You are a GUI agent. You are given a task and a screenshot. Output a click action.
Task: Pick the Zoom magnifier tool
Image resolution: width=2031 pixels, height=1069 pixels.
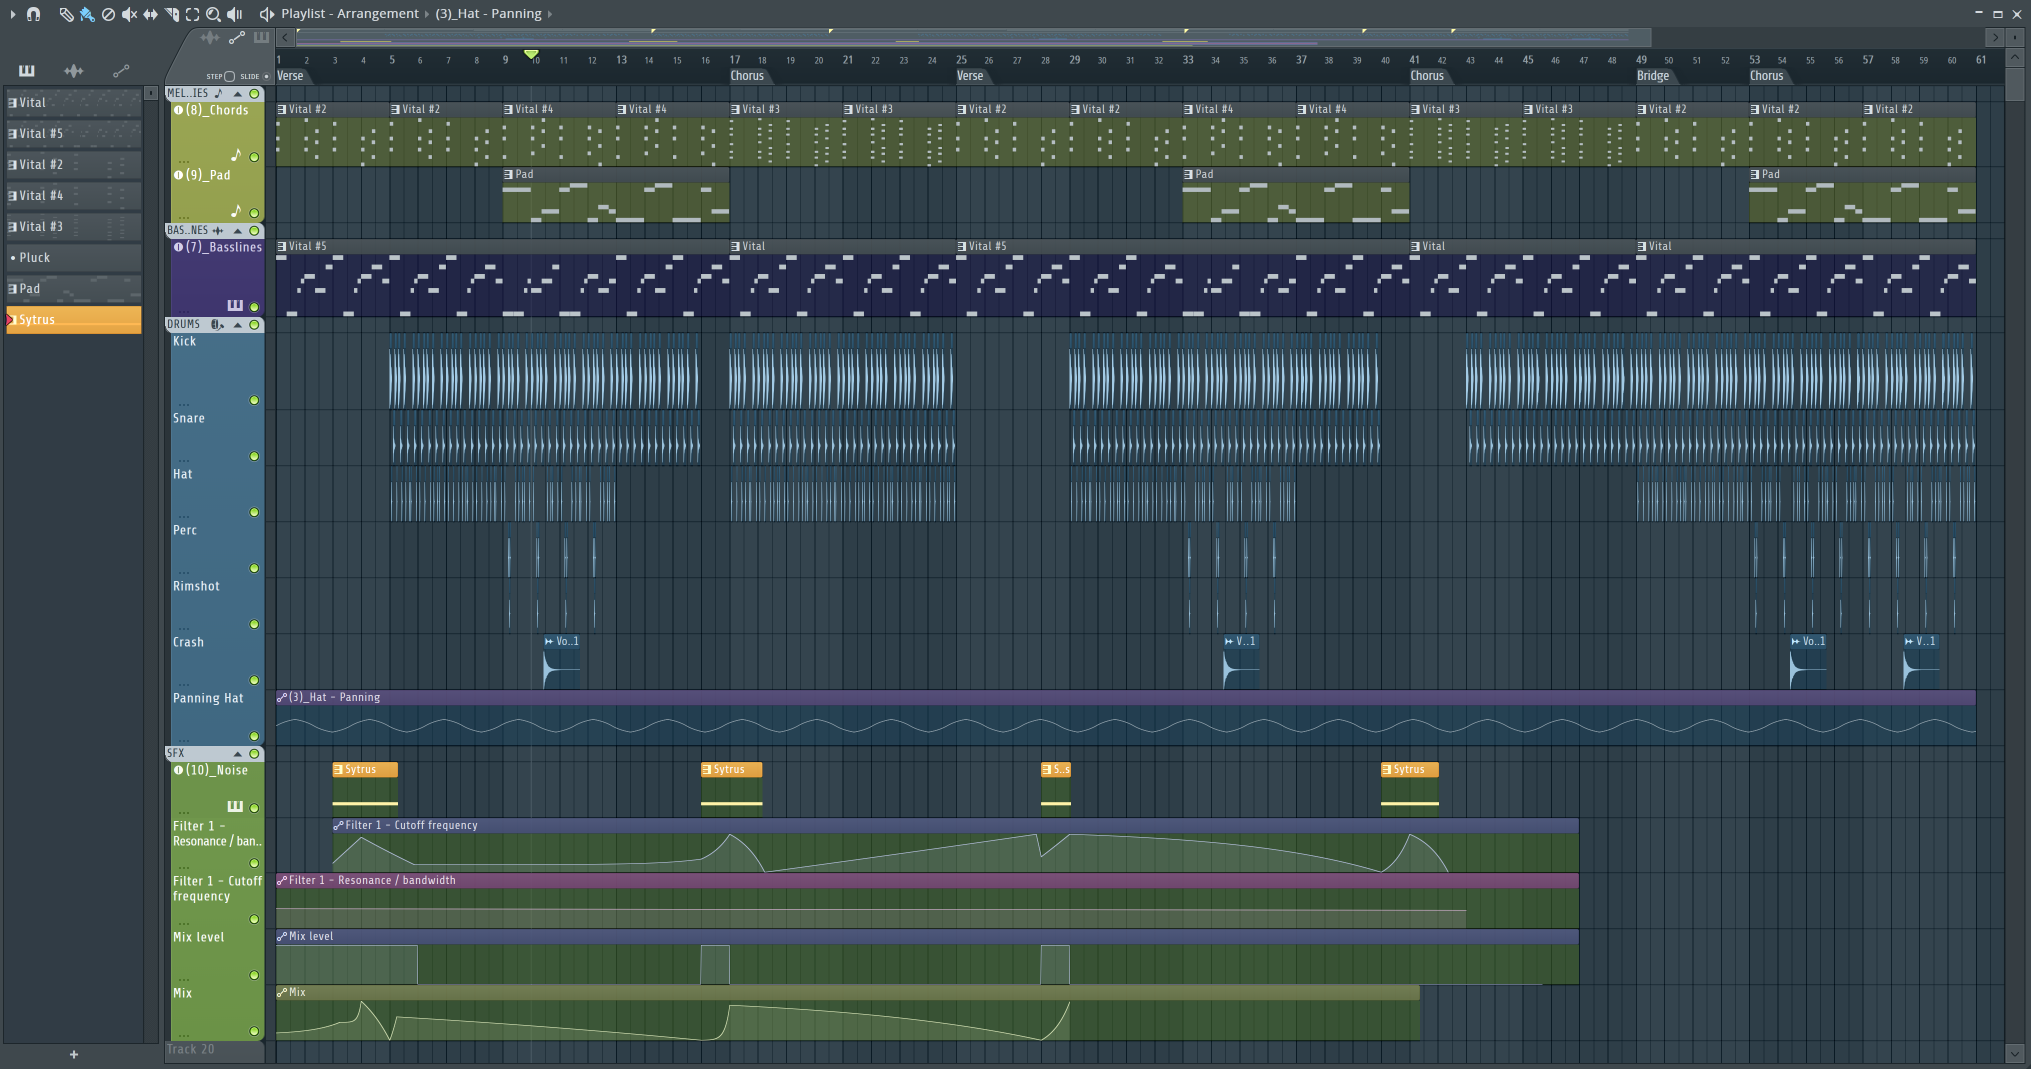[213, 14]
